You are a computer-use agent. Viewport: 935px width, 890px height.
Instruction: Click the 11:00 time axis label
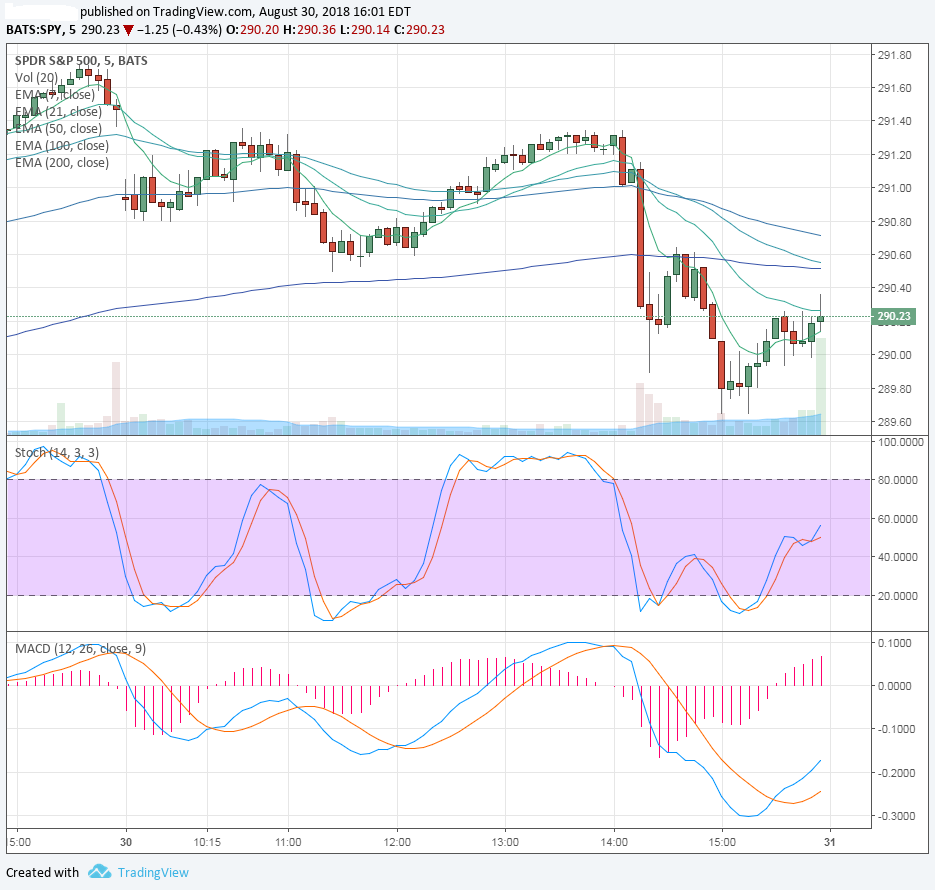point(288,842)
